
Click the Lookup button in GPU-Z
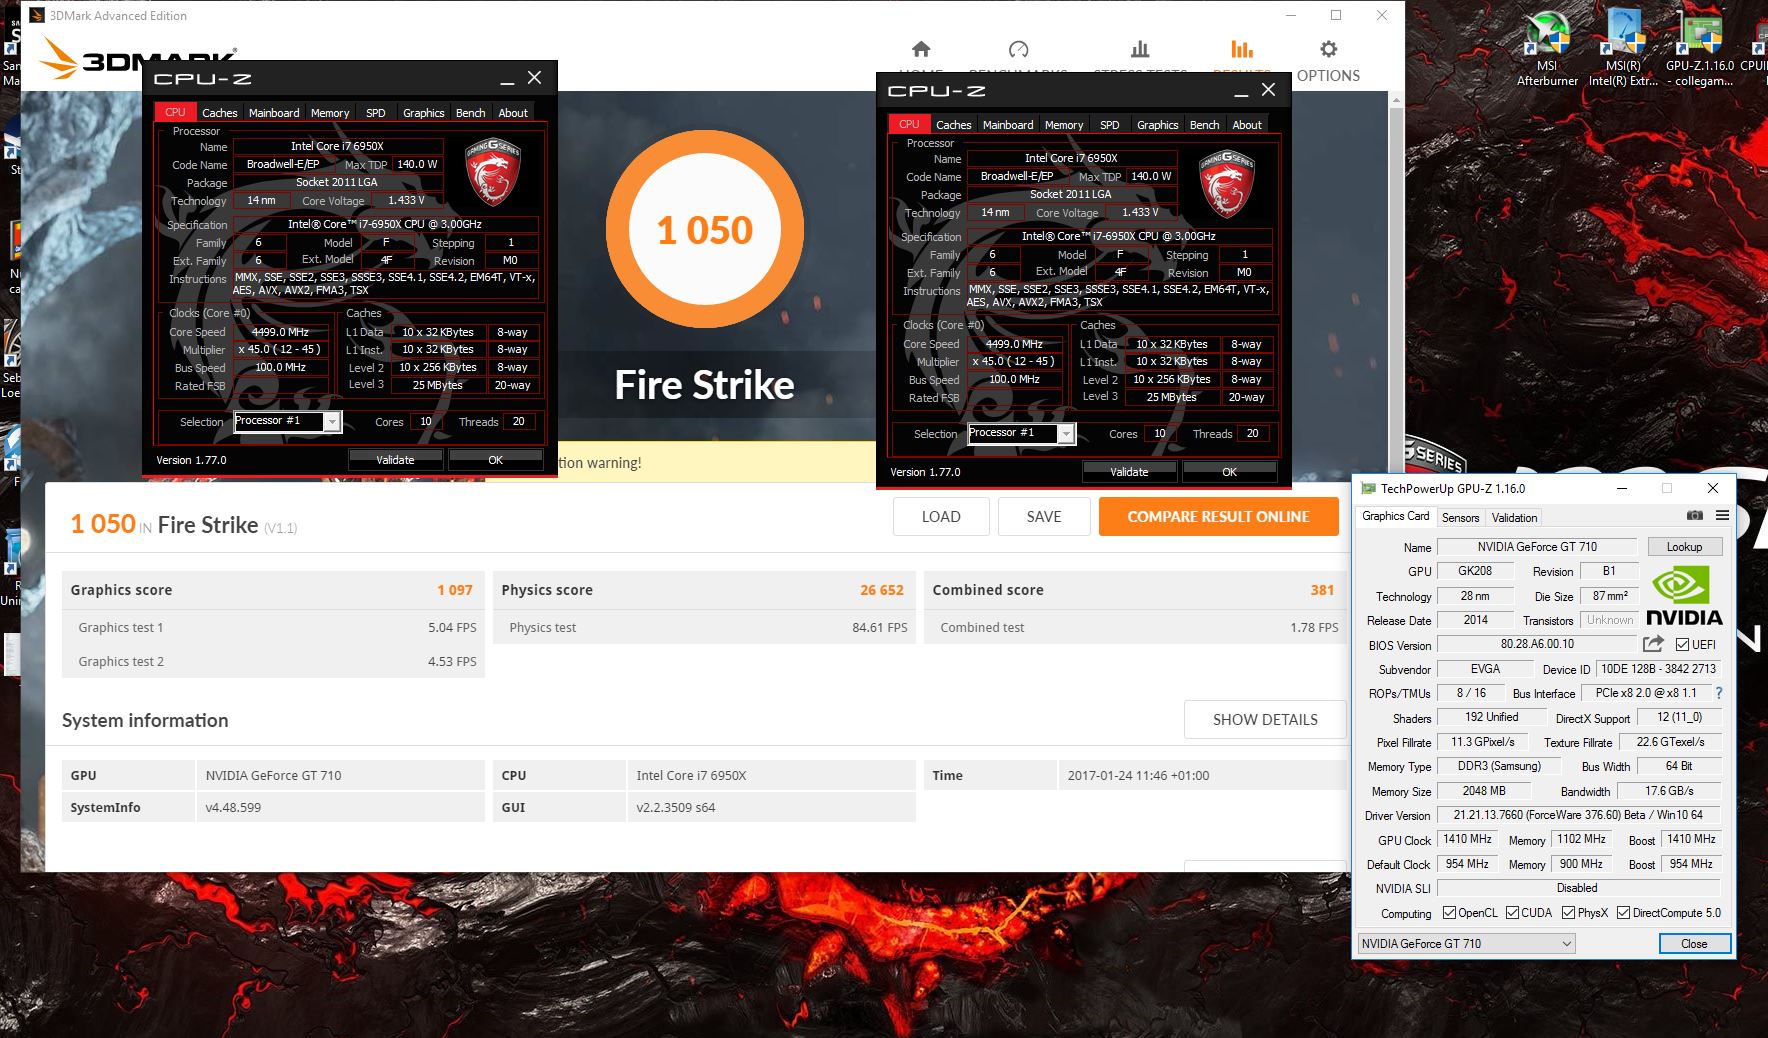tap(1684, 547)
